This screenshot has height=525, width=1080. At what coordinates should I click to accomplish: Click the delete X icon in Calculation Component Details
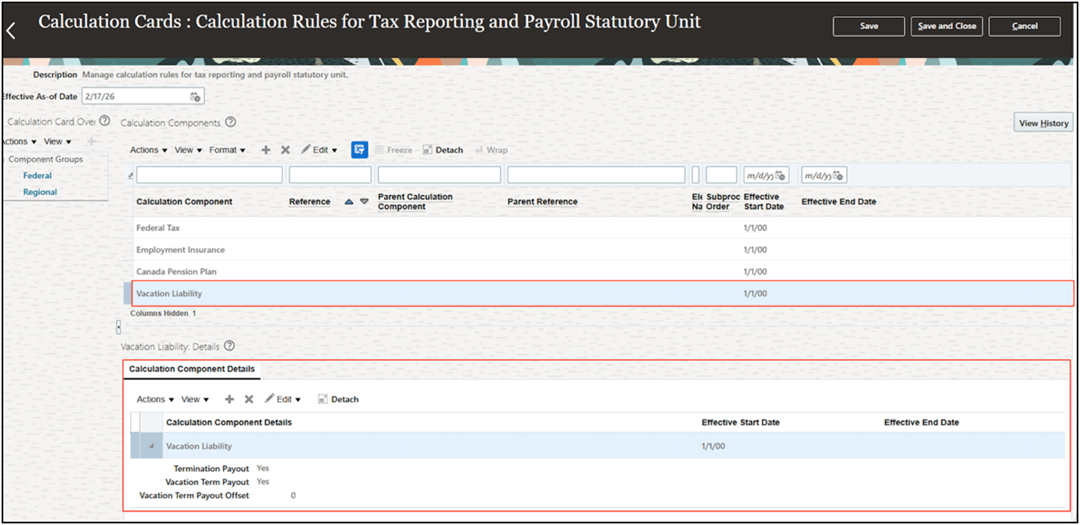(249, 399)
